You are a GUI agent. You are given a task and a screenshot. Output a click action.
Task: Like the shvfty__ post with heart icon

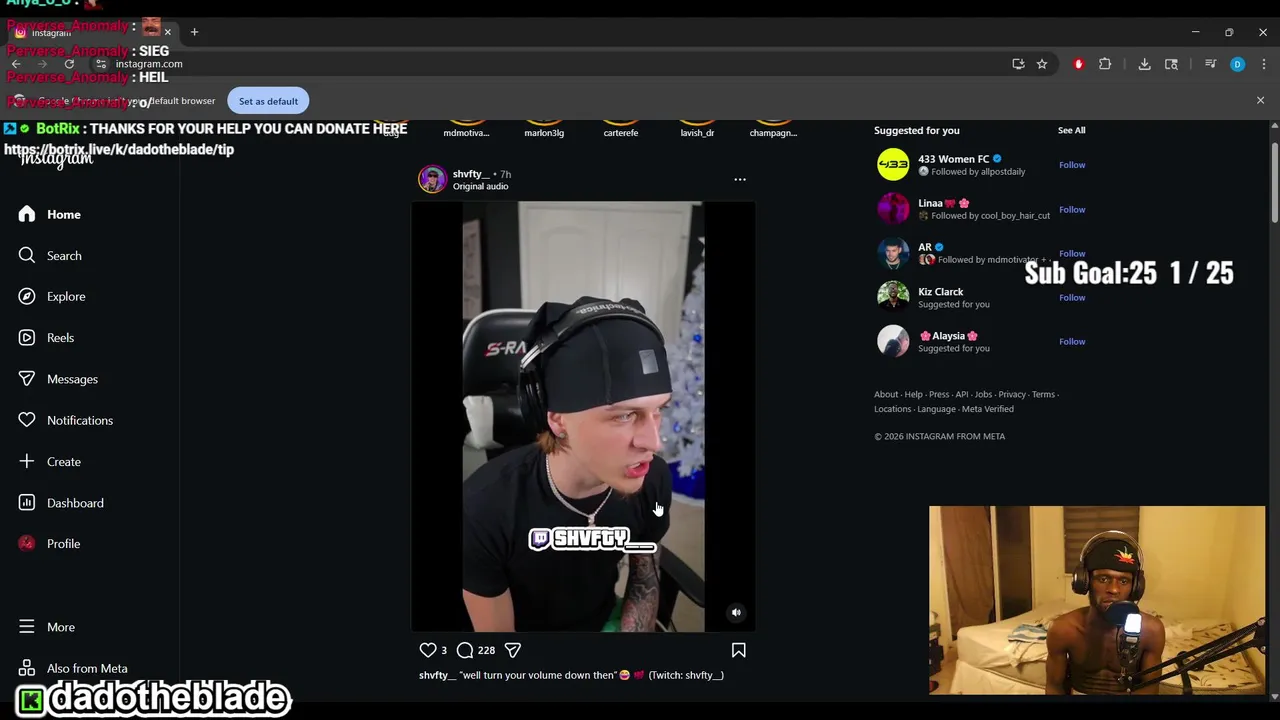click(x=428, y=650)
